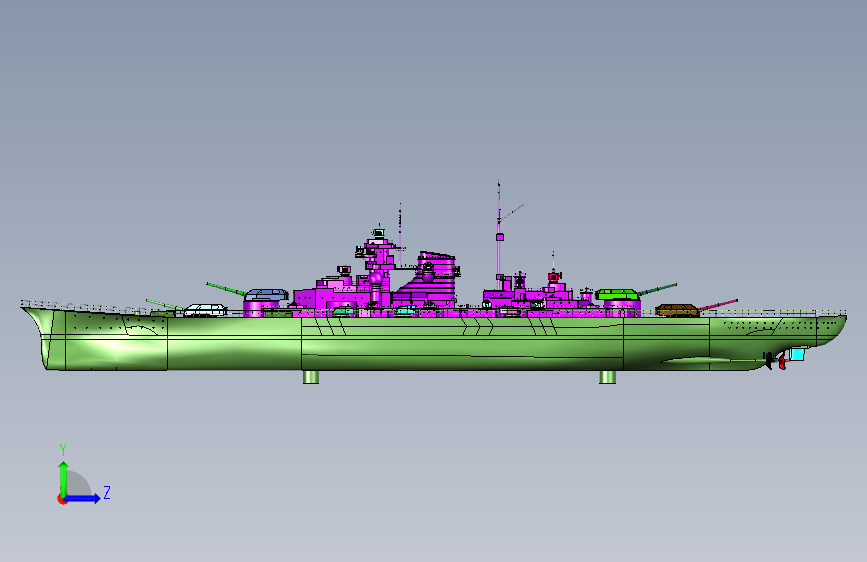The height and width of the screenshot is (562, 867).
Task: Select the red aft rangefinder on superstructure
Action: point(554,275)
